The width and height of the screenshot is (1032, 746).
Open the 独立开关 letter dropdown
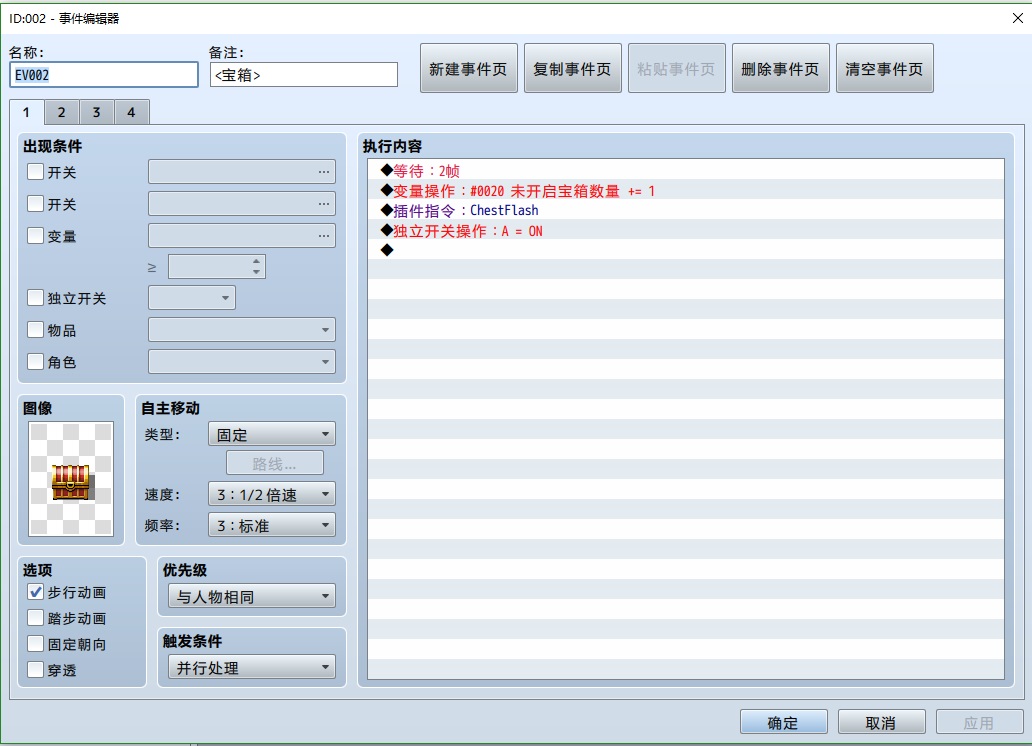pos(192,298)
